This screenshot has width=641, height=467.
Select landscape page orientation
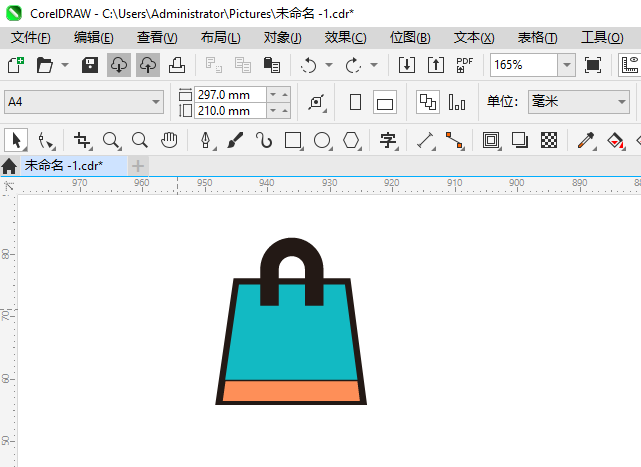385,102
